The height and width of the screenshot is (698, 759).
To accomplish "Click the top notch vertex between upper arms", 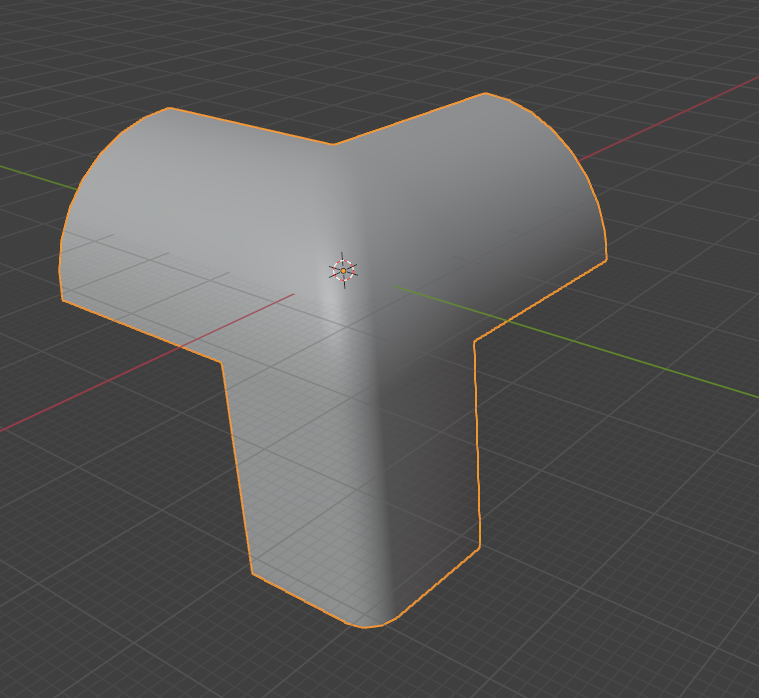I will click(334, 144).
